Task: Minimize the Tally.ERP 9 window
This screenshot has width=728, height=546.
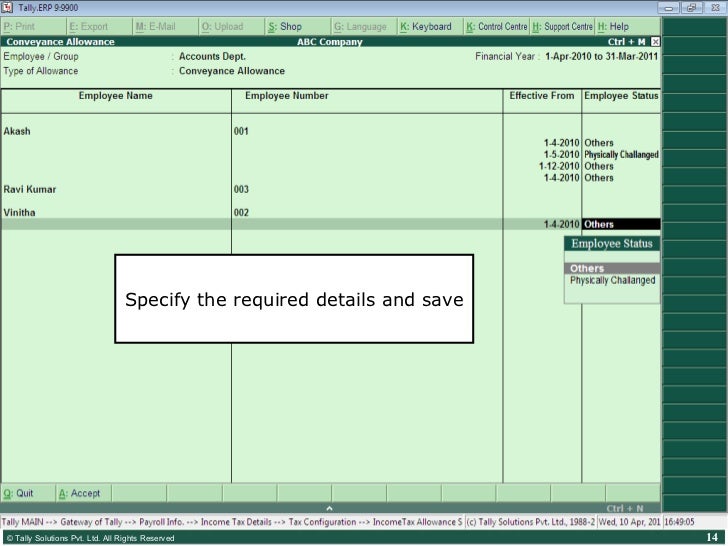Action: (x=669, y=8)
